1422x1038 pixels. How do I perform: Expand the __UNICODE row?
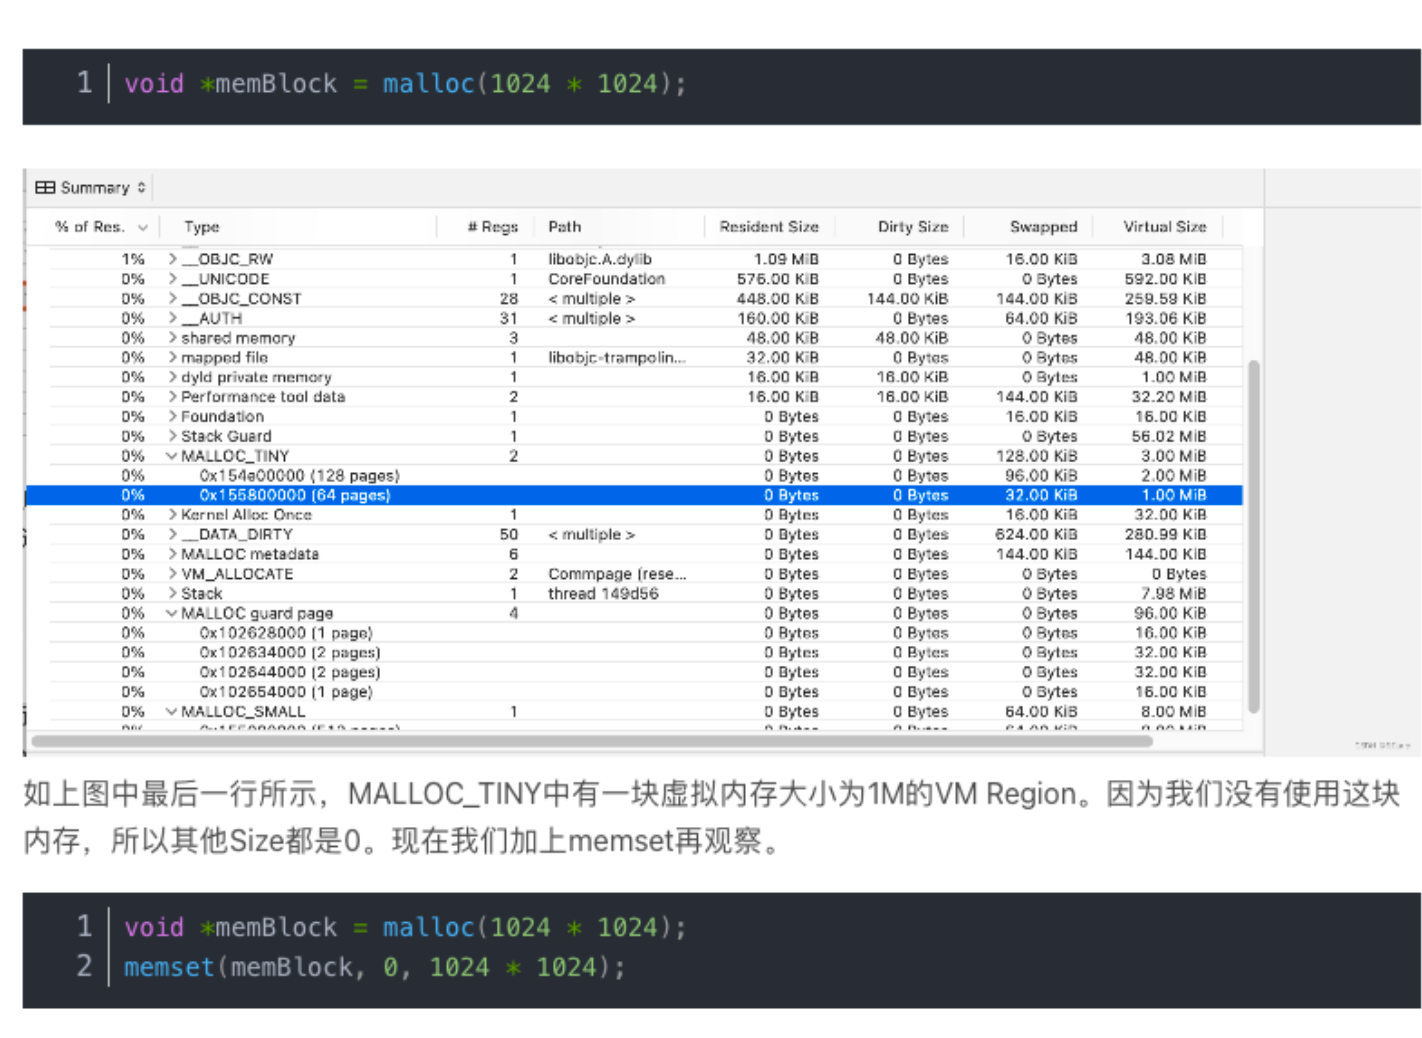[x=172, y=279]
